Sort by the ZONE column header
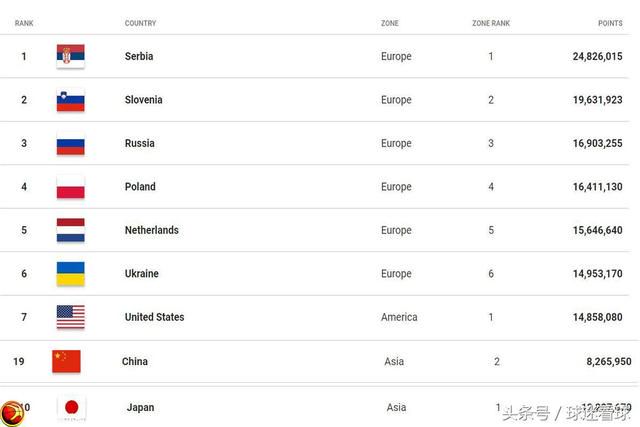640x427 pixels. click(390, 23)
